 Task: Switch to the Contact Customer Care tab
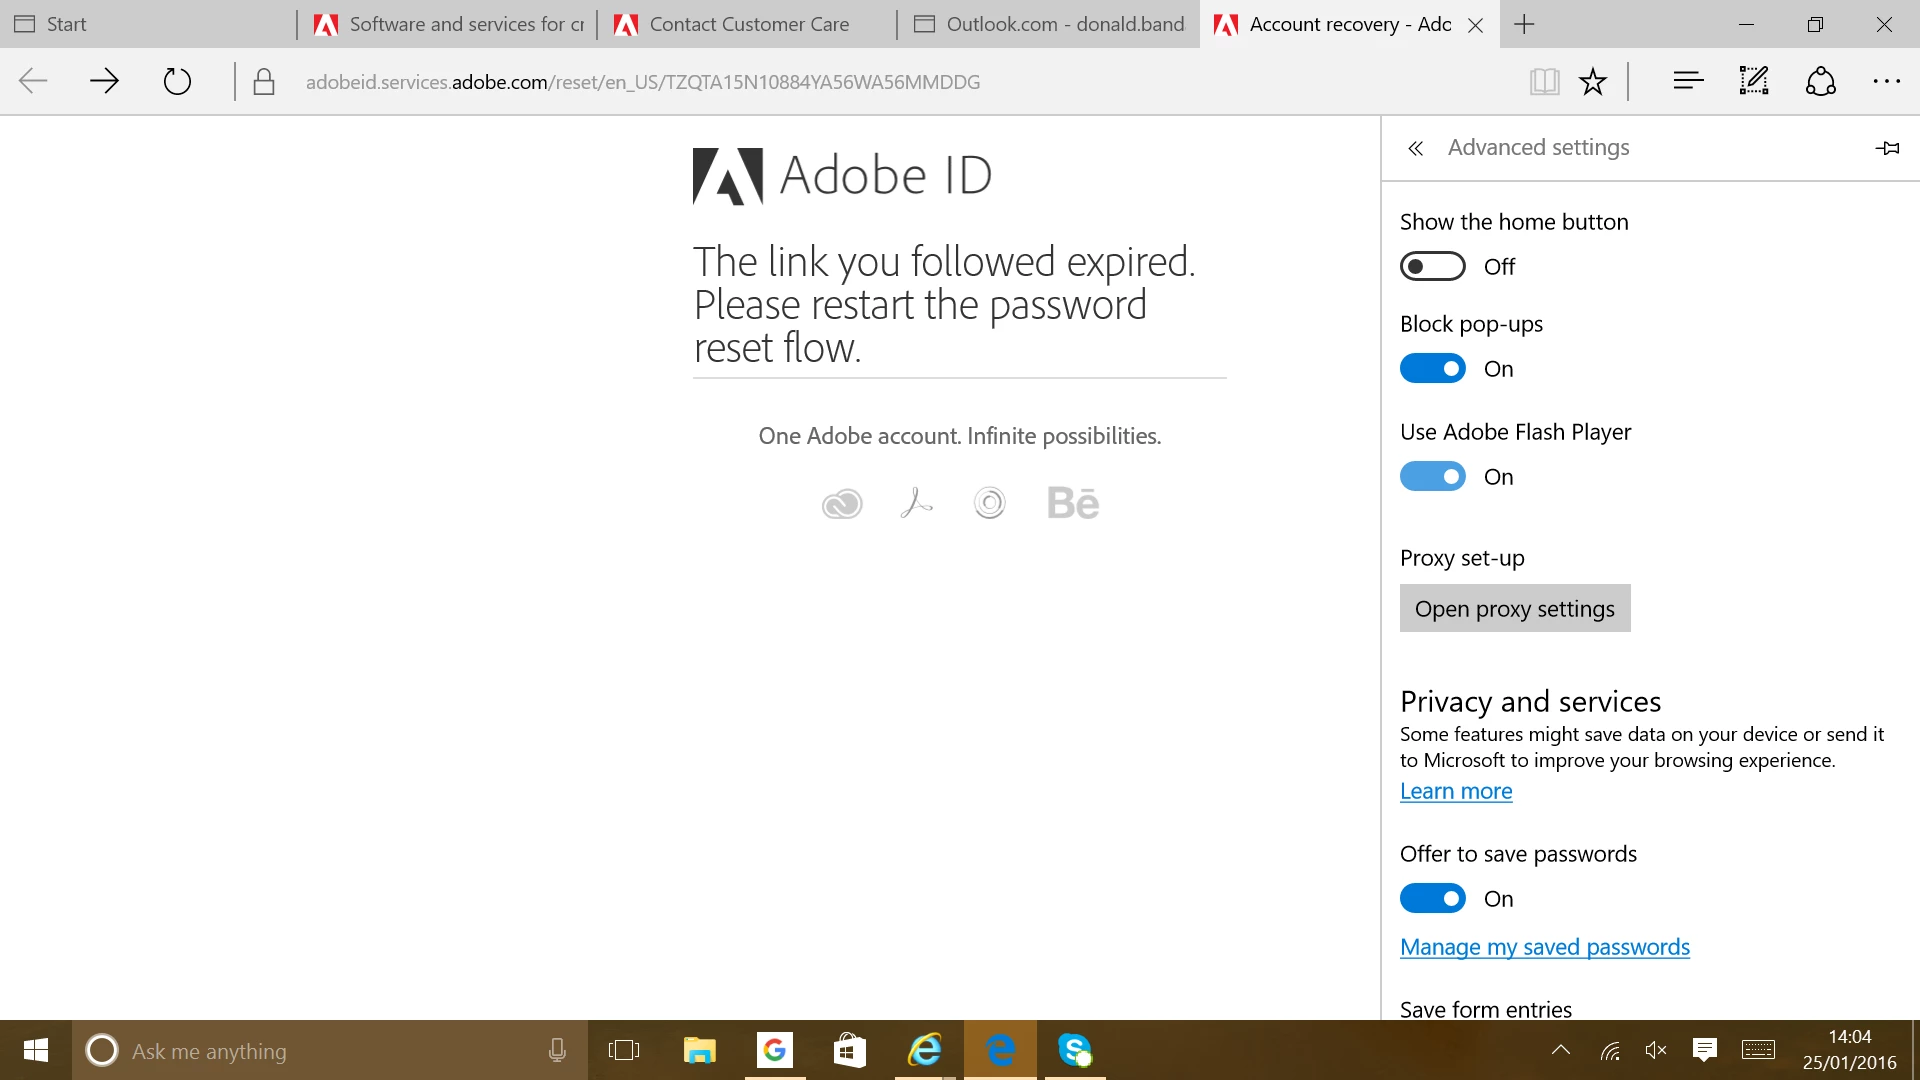(748, 24)
